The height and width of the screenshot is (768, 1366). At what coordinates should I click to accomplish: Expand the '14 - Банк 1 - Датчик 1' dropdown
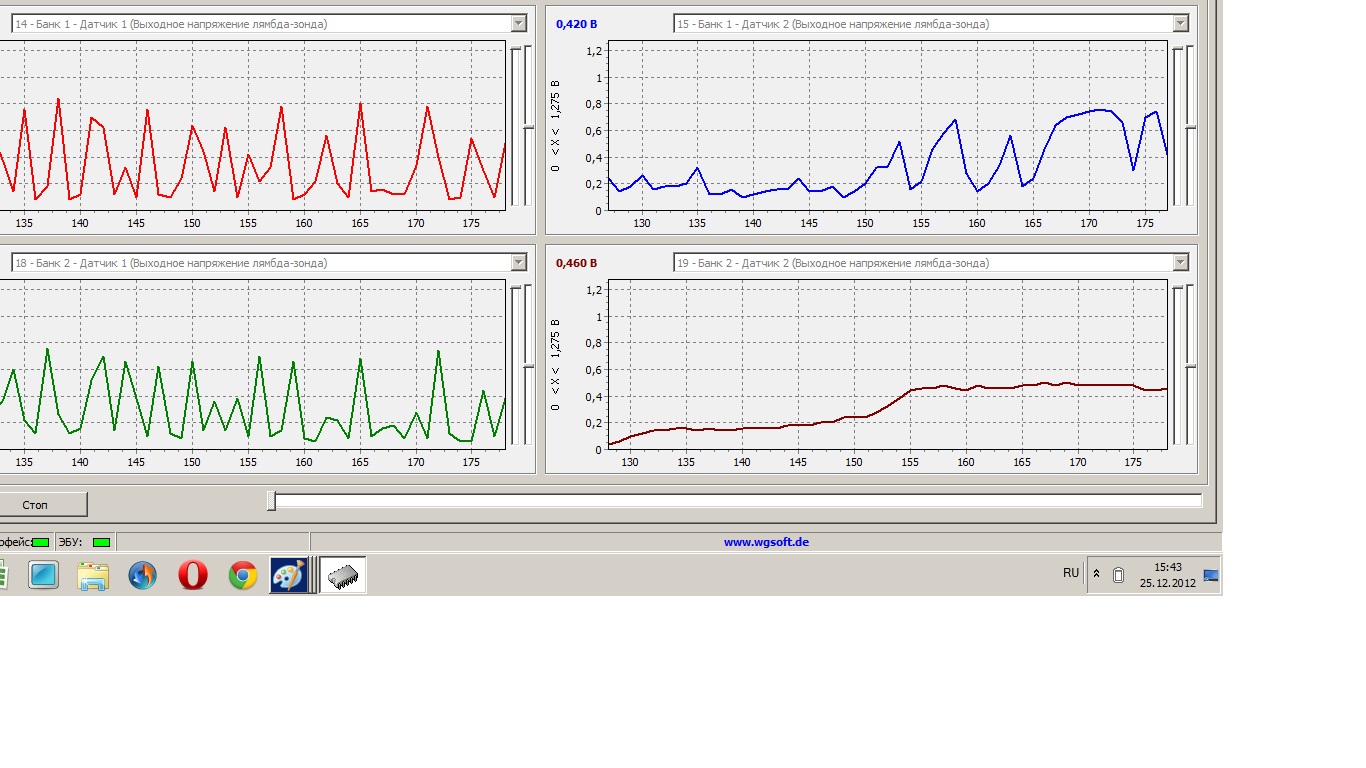(518, 23)
